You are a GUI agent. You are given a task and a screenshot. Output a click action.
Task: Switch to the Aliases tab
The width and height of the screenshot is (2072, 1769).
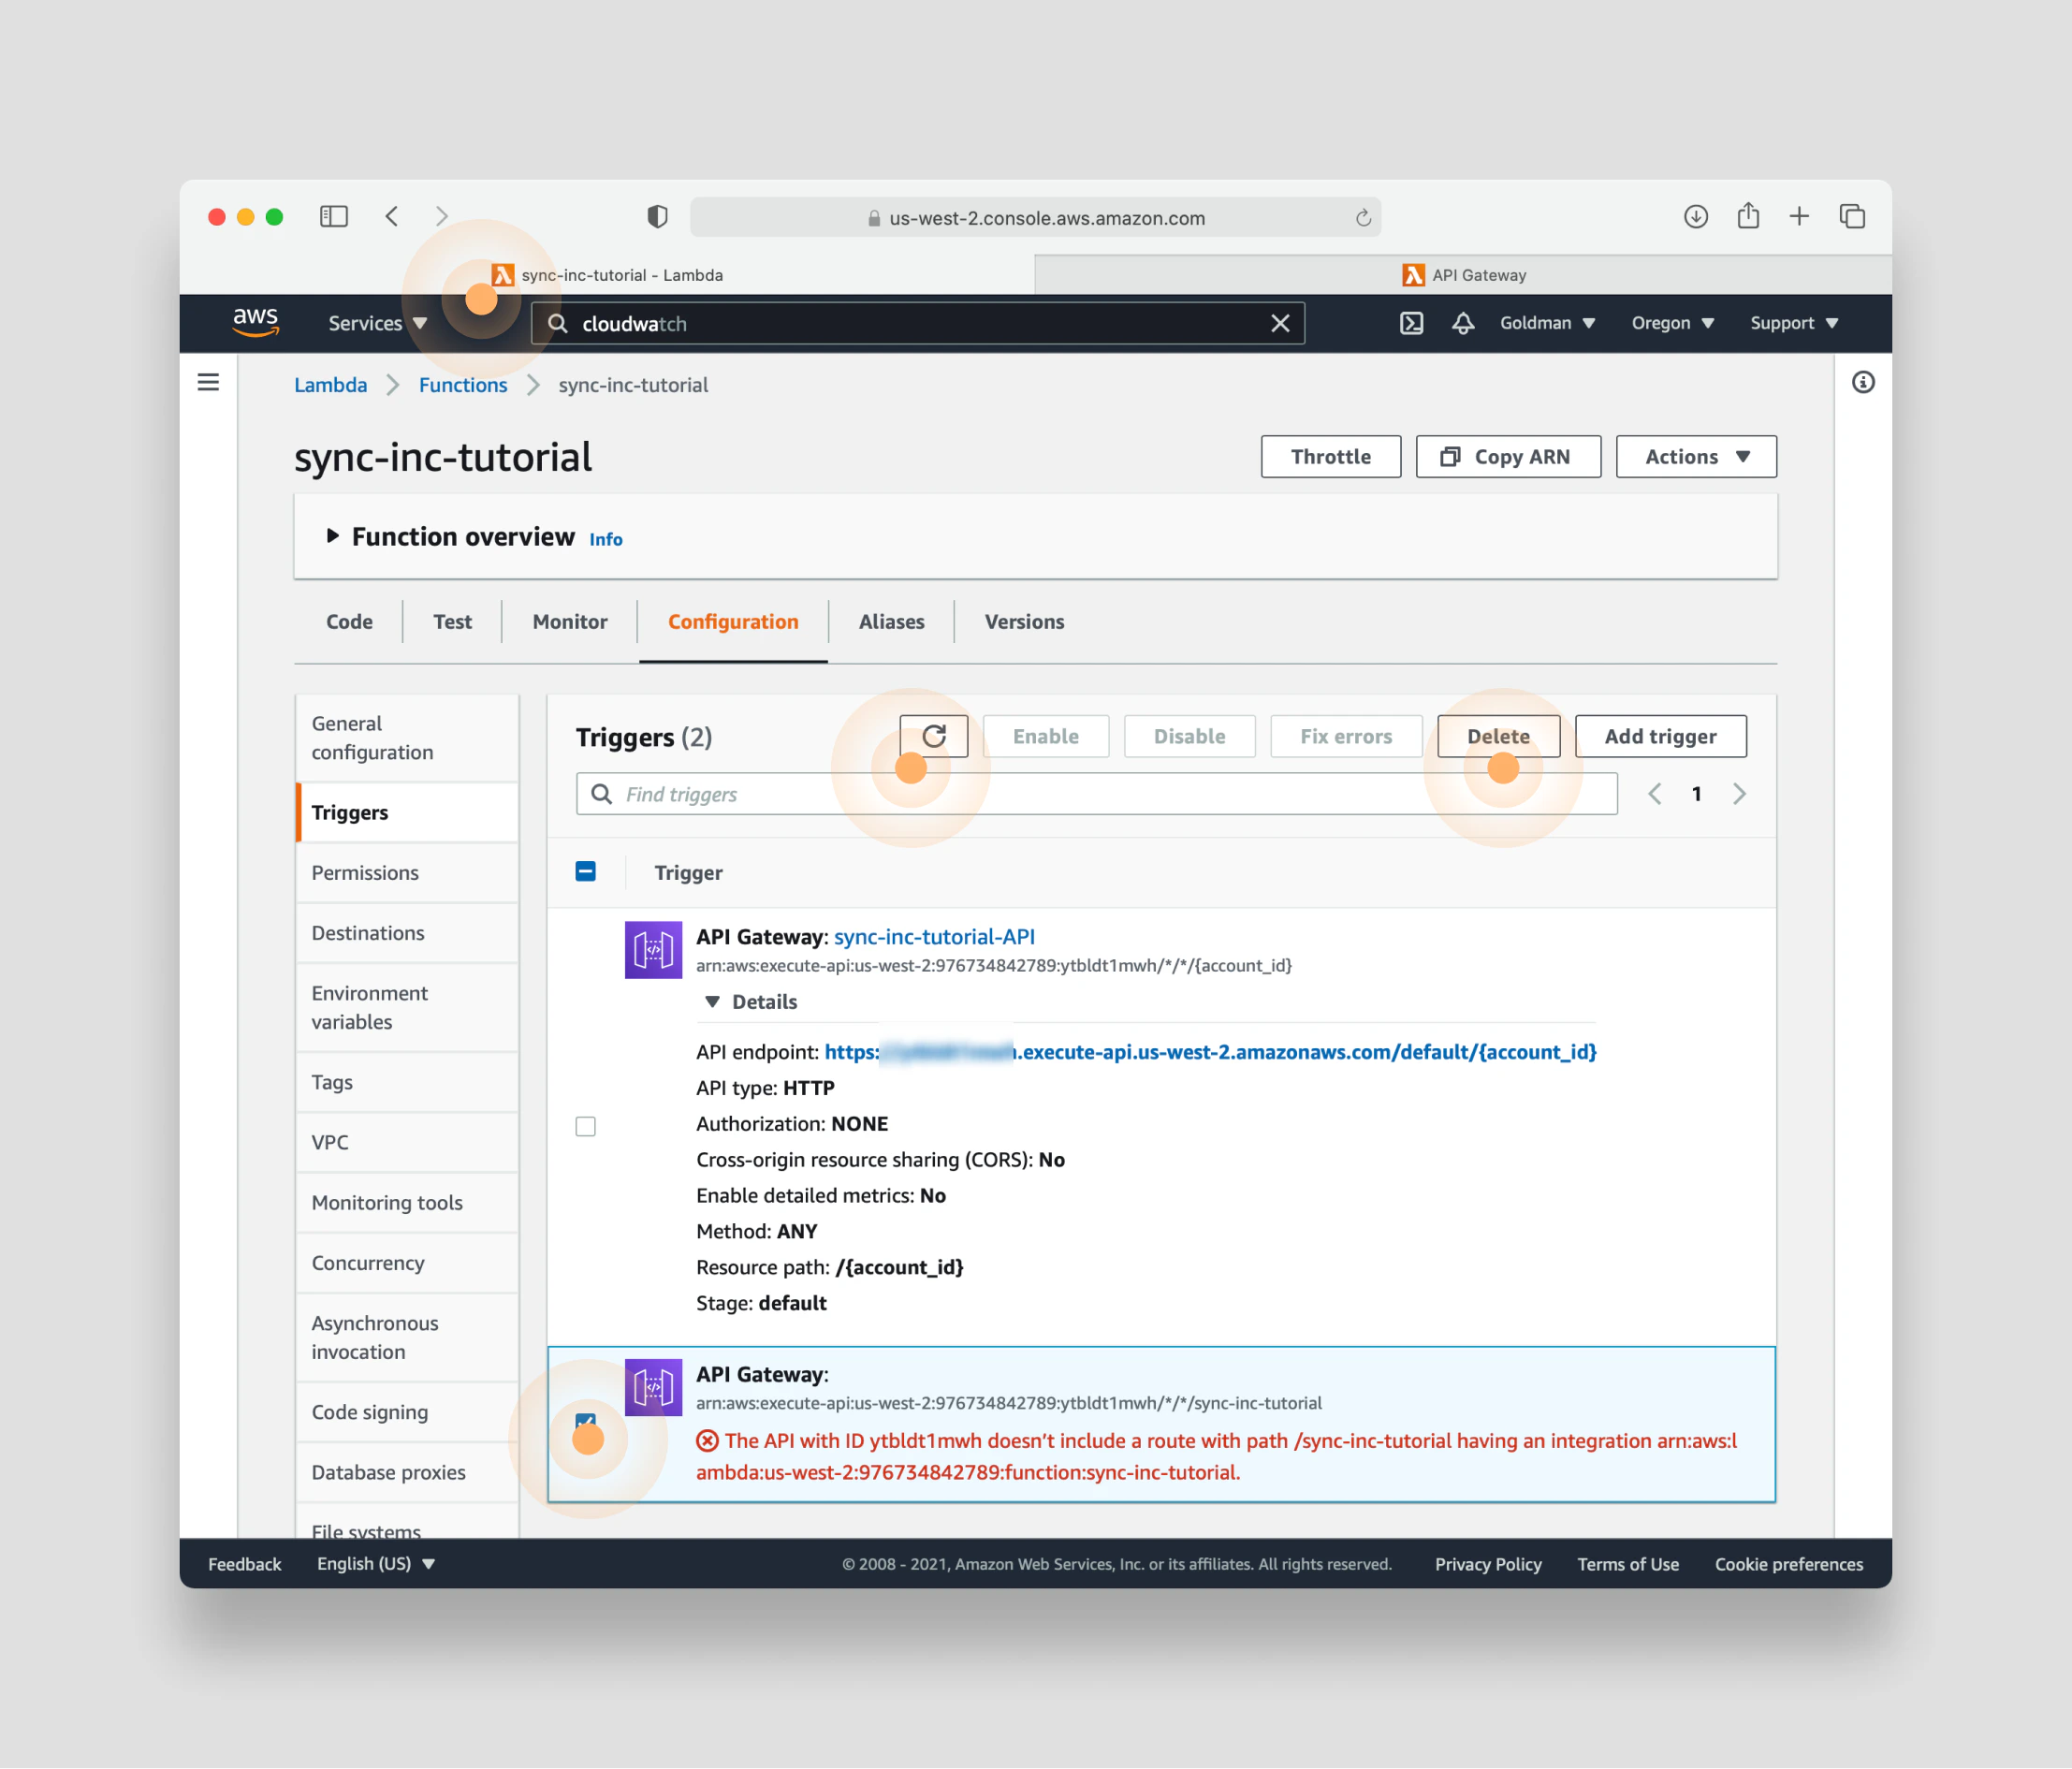pyautogui.click(x=891, y=622)
